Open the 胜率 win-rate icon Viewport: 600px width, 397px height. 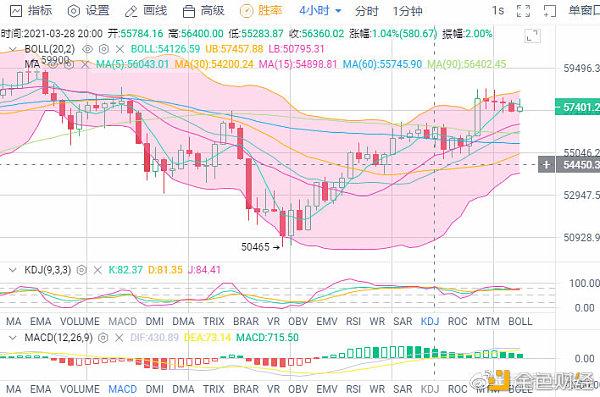246,11
